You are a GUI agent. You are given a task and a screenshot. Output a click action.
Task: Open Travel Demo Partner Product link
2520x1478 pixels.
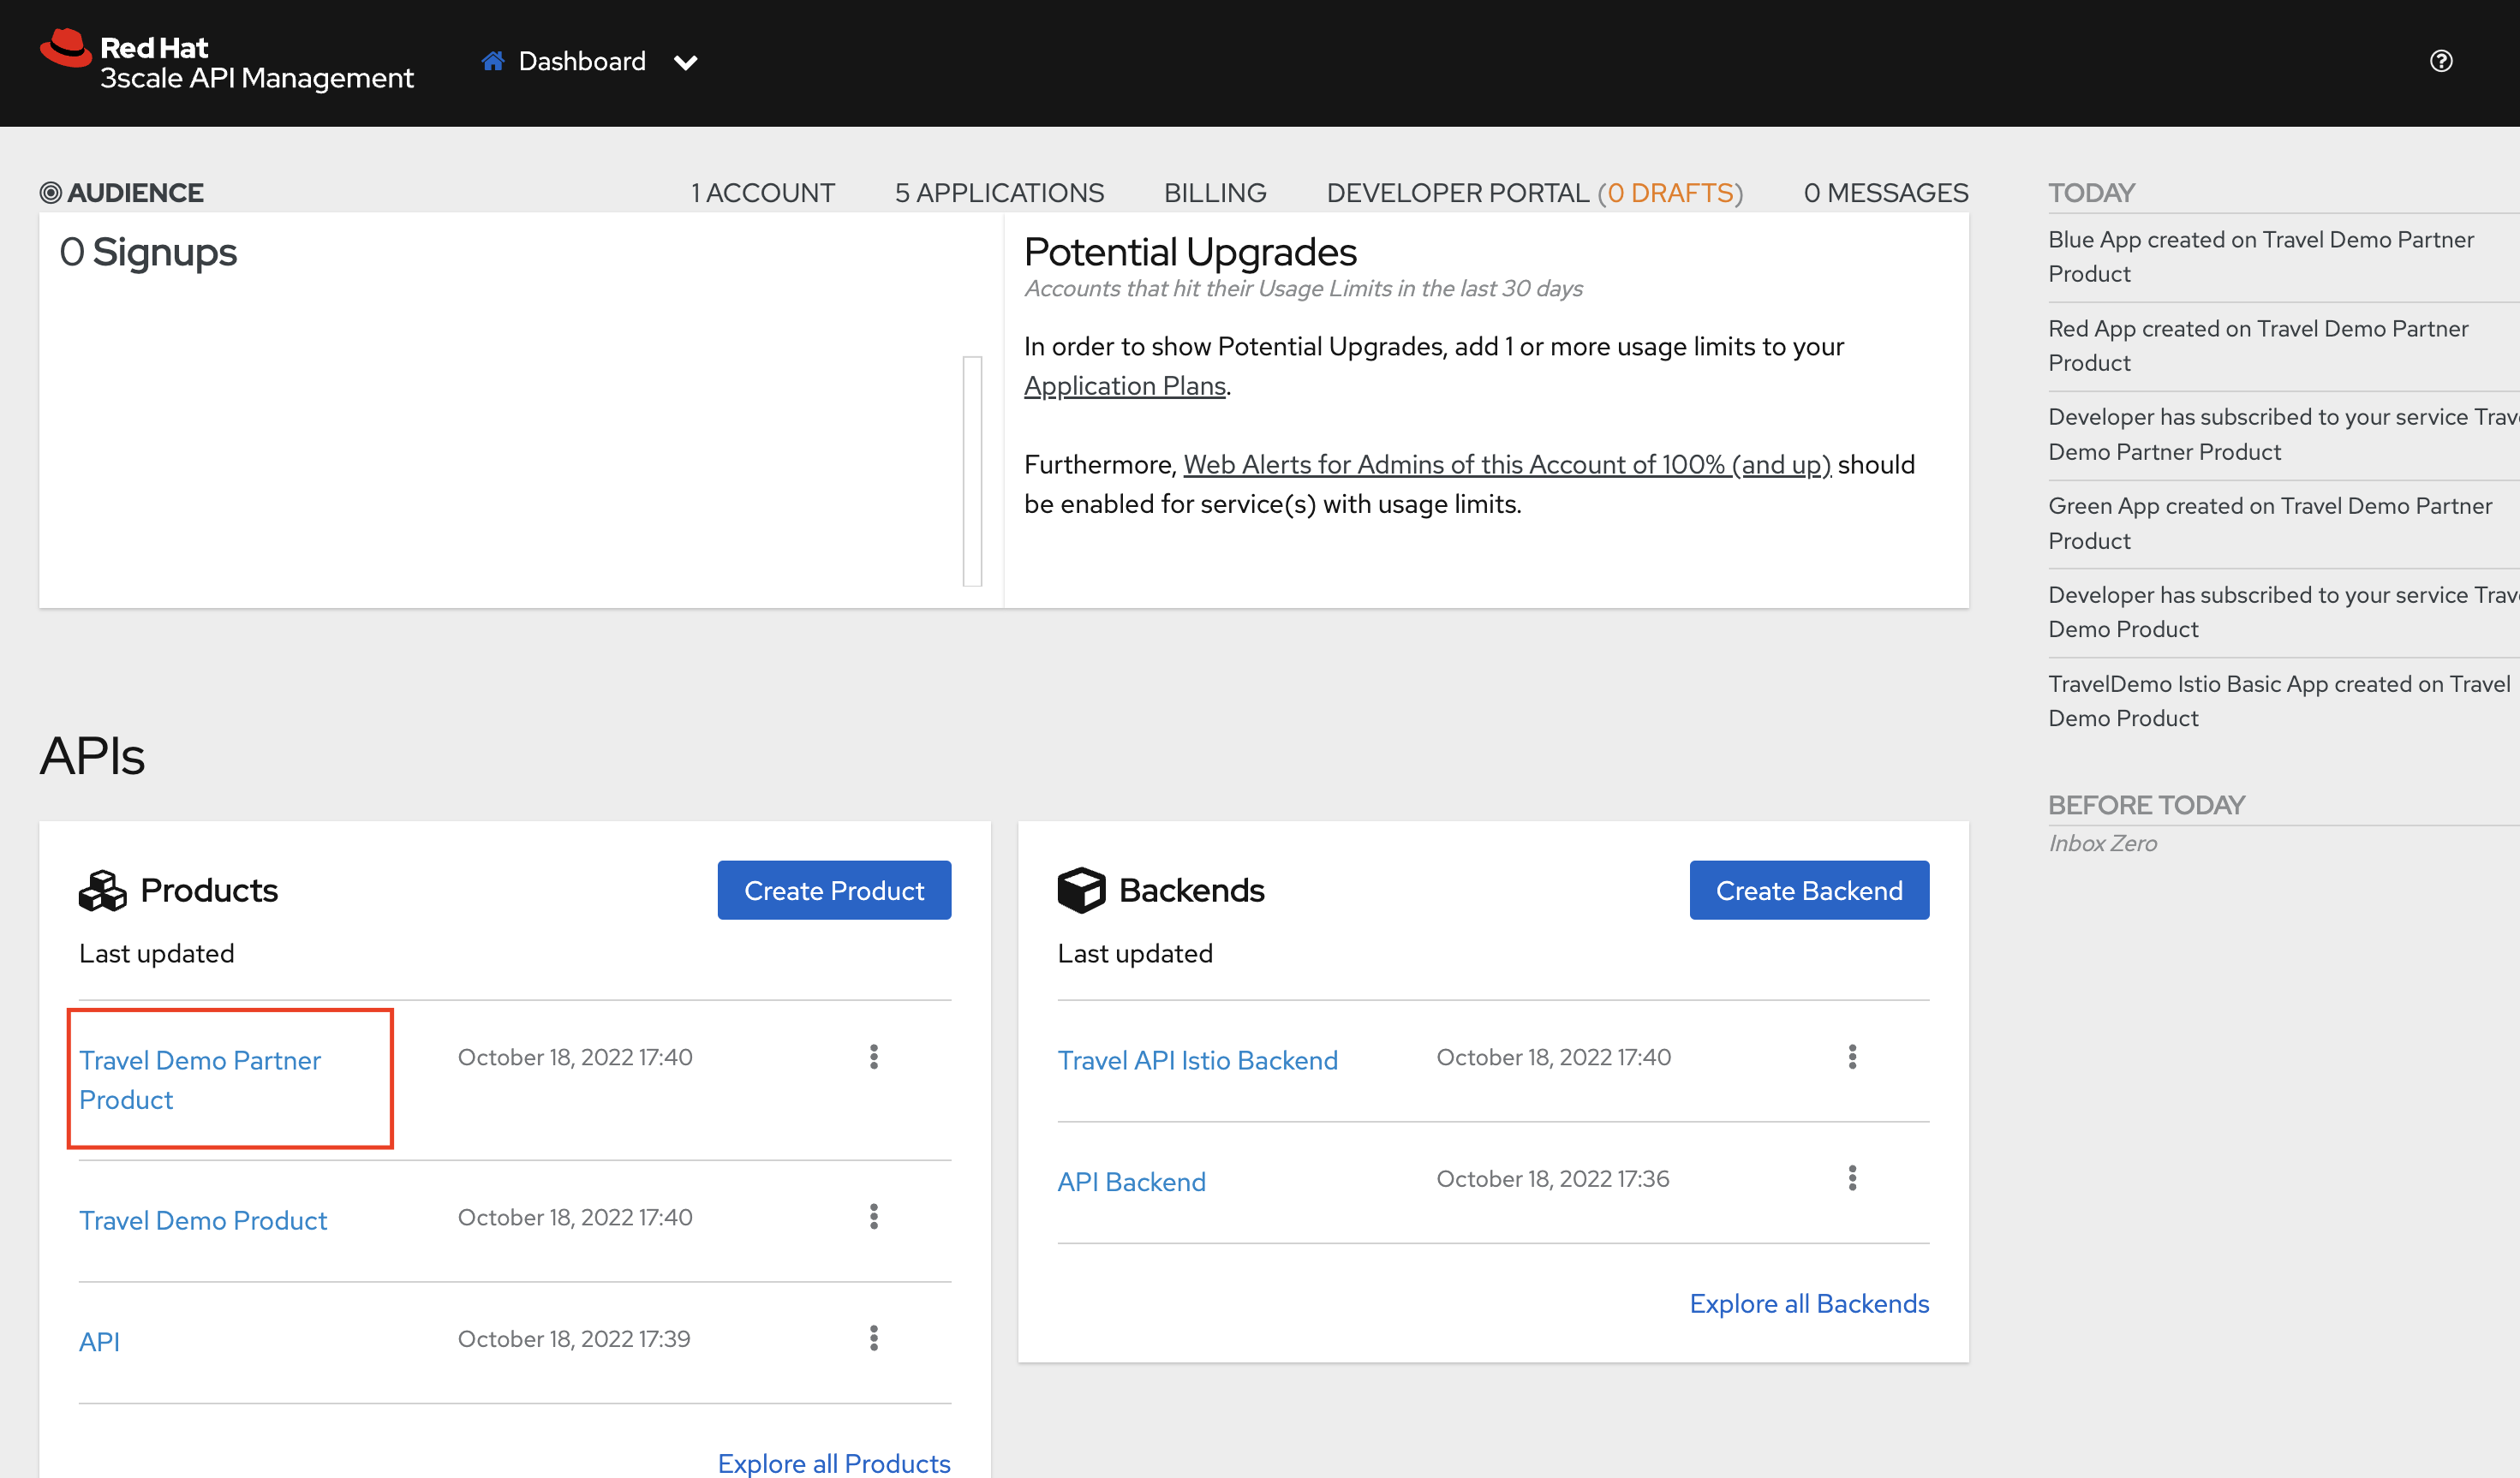coord(200,1080)
